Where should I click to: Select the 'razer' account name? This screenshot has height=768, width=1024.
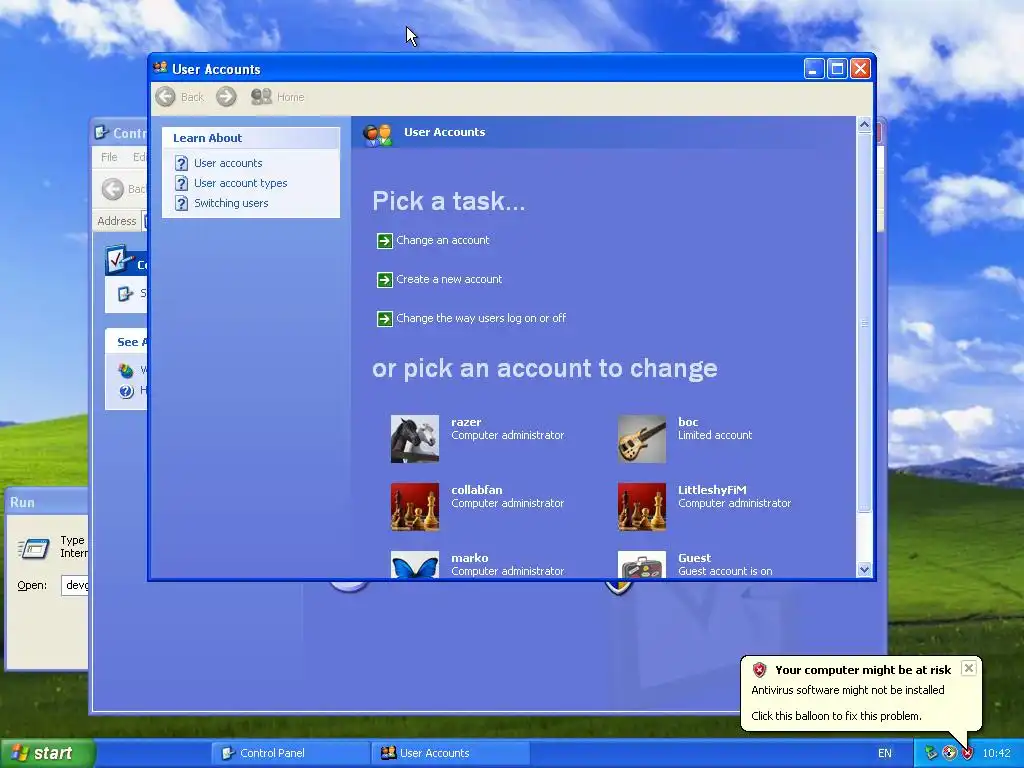coord(466,422)
